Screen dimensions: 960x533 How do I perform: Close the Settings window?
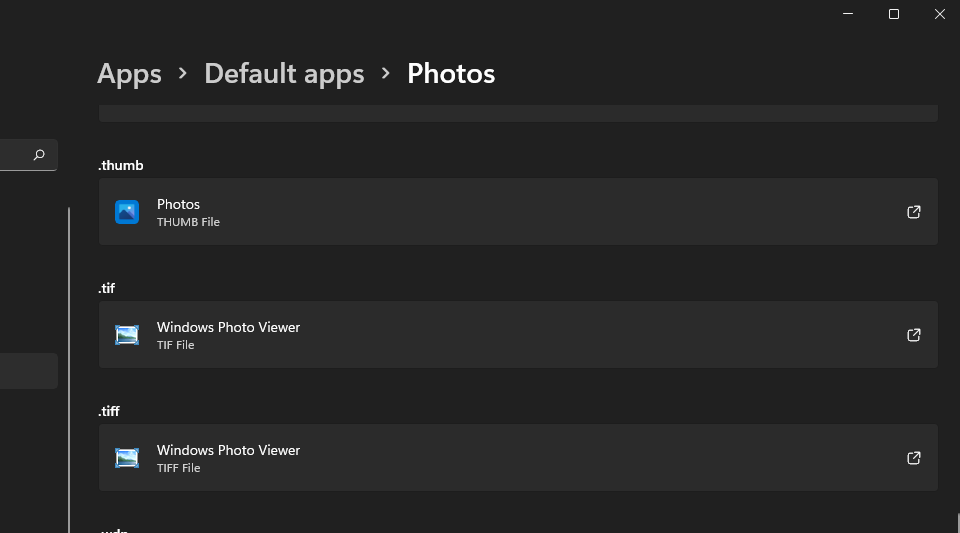(x=940, y=14)
